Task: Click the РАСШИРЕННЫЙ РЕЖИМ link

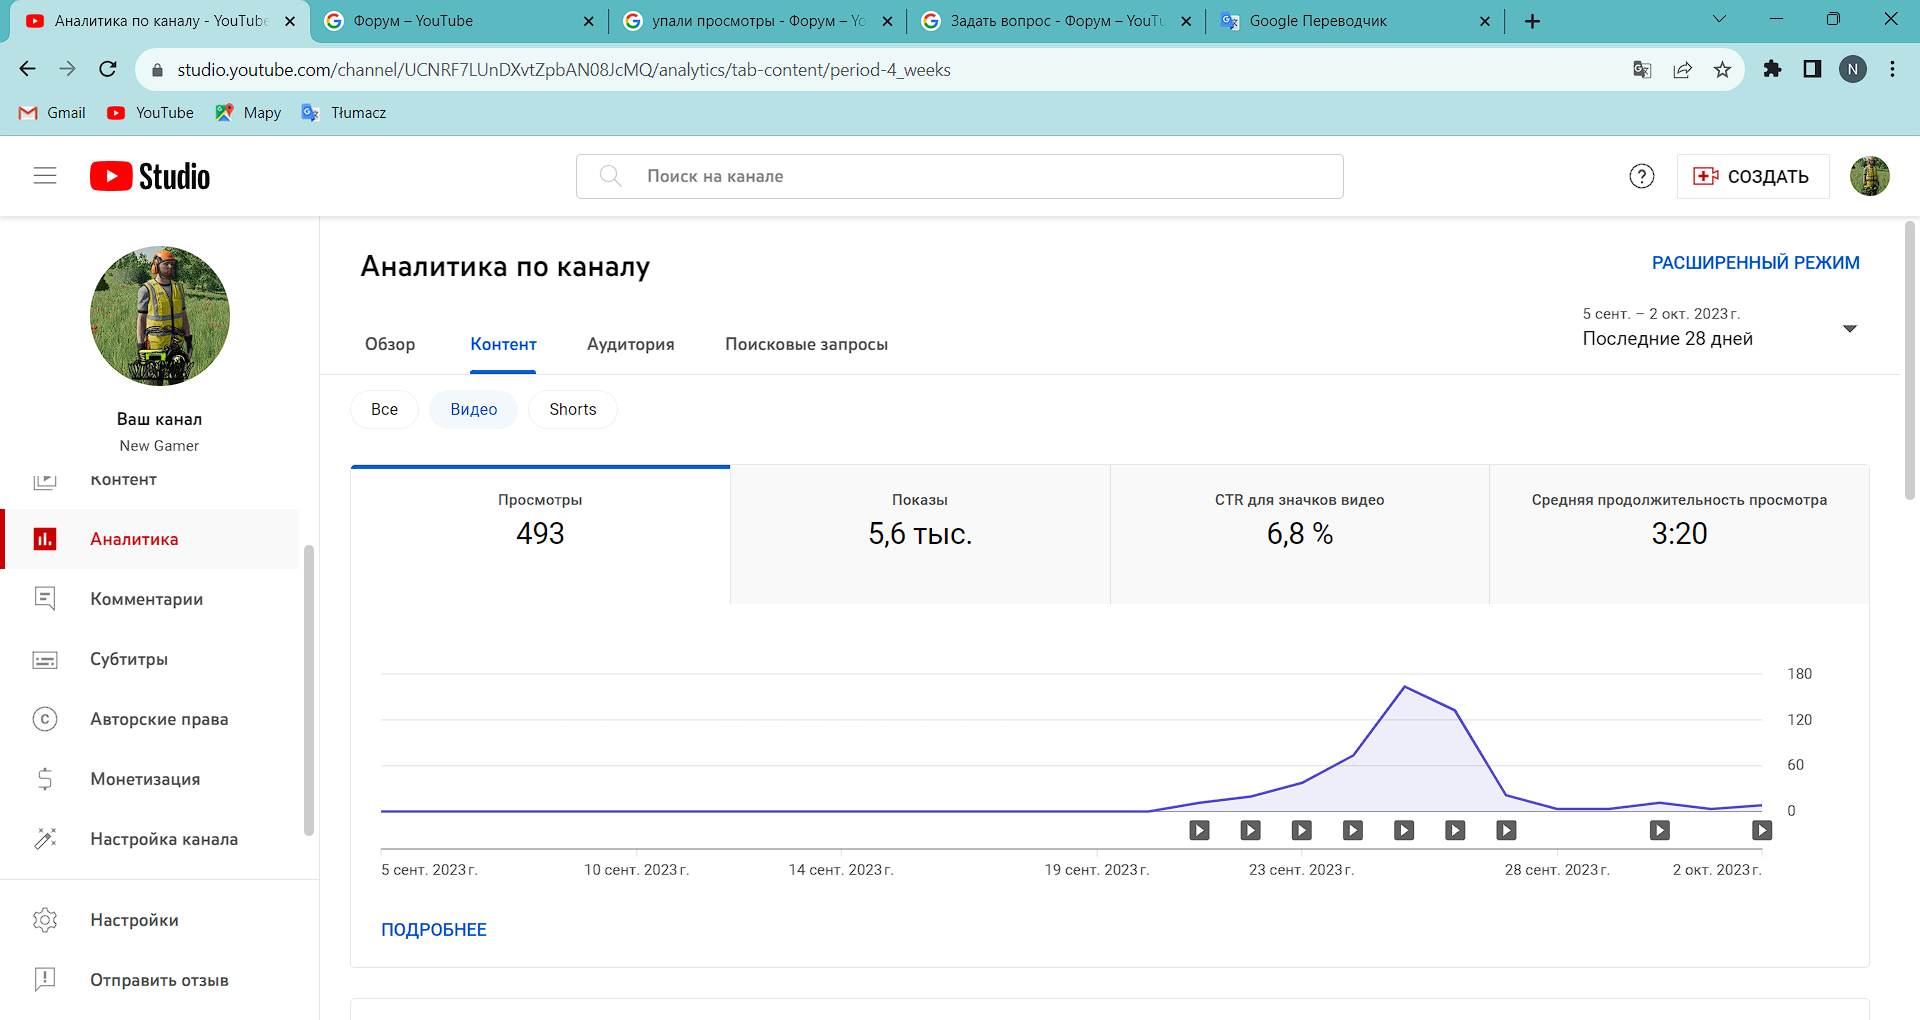Action: pyautogui.click(x=1756, y=263)
